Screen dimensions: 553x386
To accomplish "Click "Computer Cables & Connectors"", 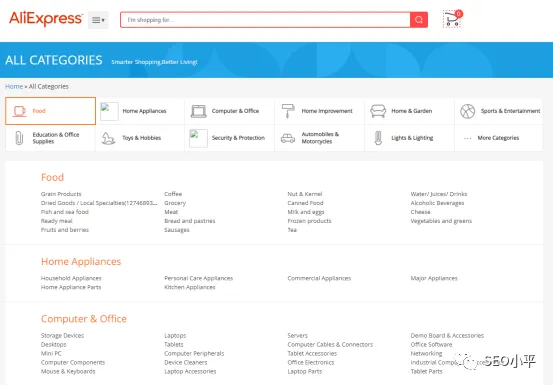I will pyautogui.click(x=330, y=344).
